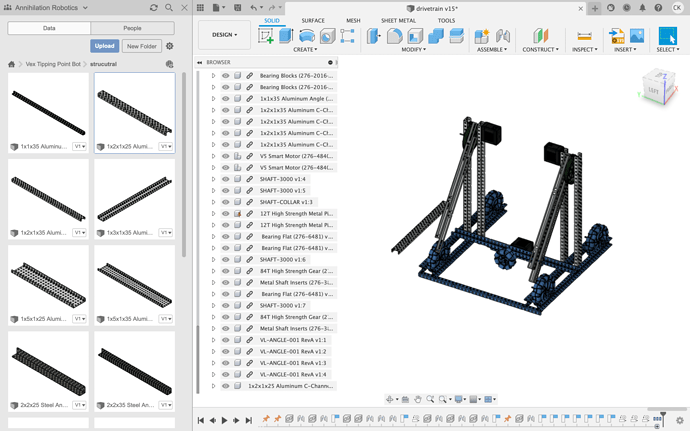Viewport: 690px width, 431px height.
Task: Open the Help icon
Action: point(658,7)
